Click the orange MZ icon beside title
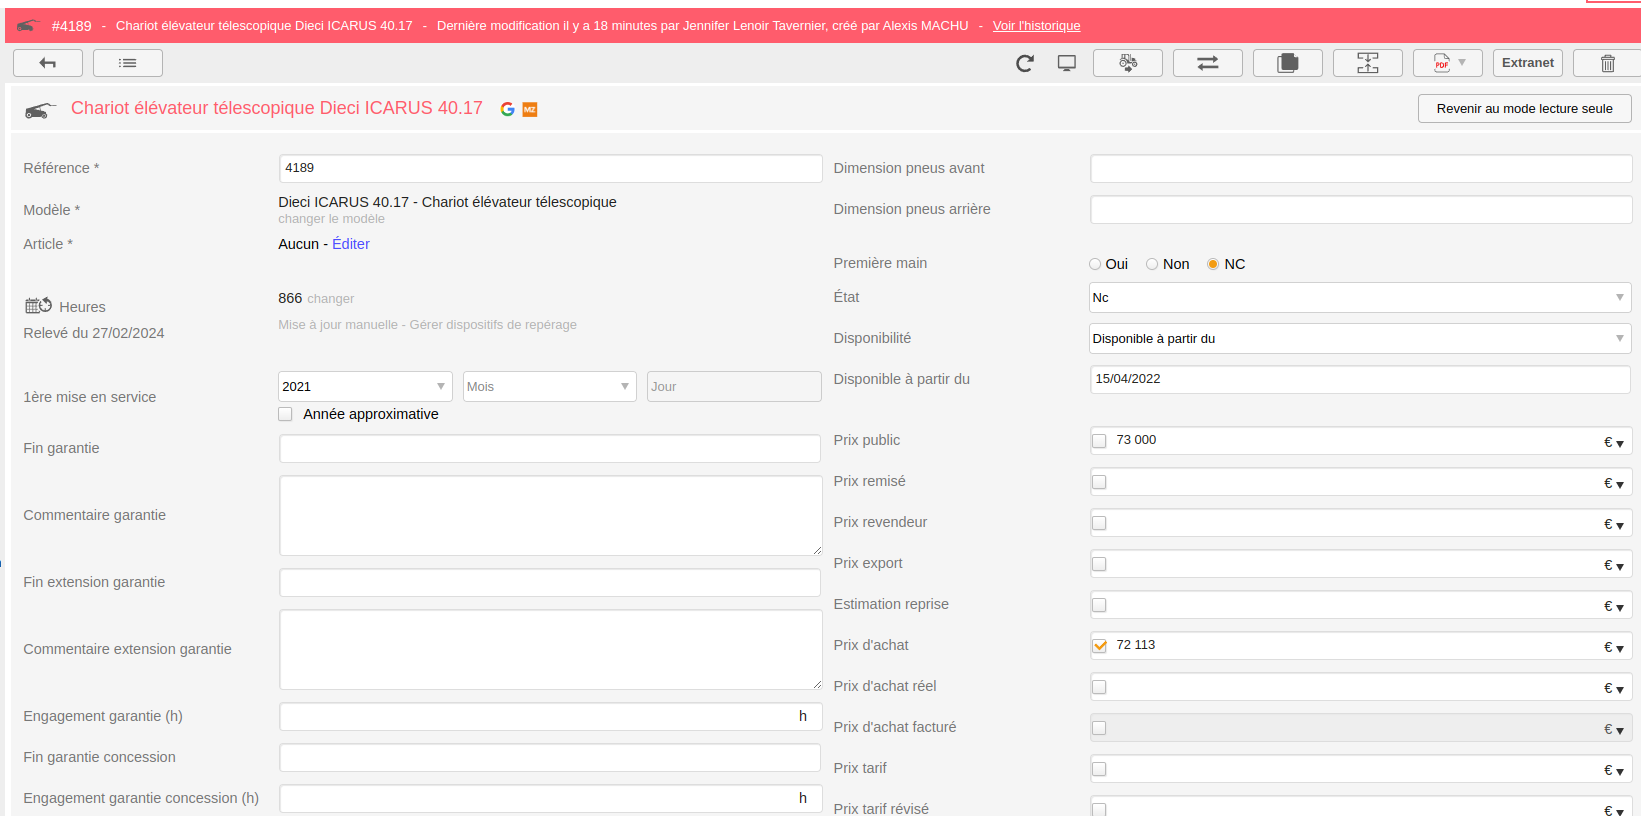The width and height of the screenshot is (1641, 816). tap(530, 109)
